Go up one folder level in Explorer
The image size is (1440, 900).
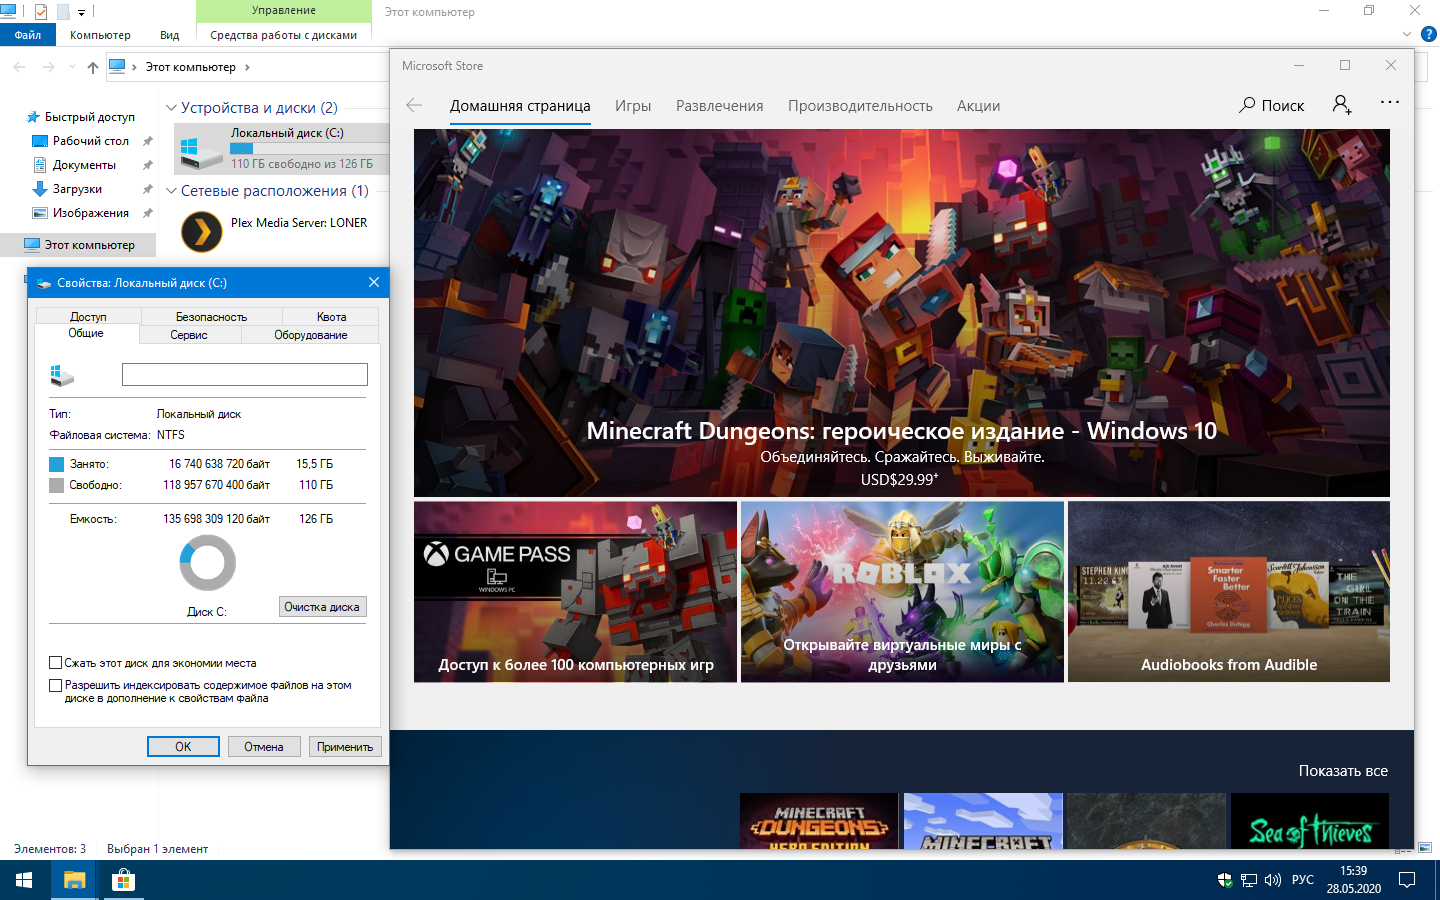point(93,67)
